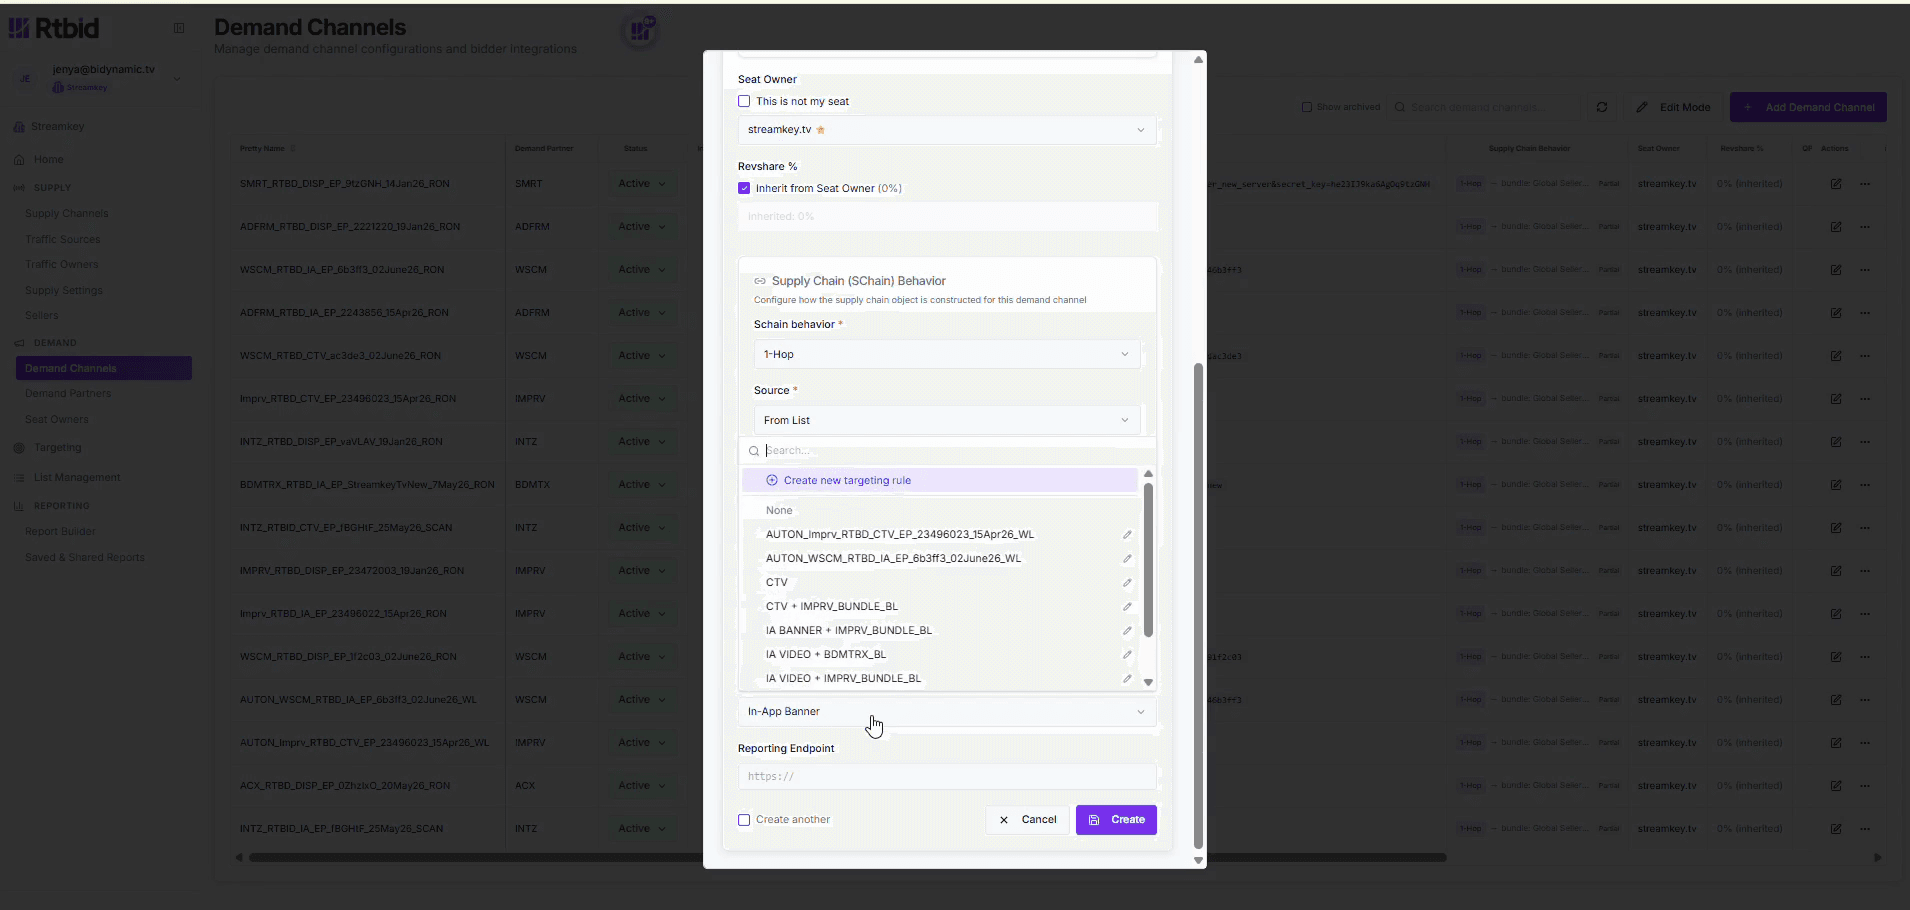The image size is (1910, 910).
Task: Click the round avatar icon near page title
Action: 640,31
